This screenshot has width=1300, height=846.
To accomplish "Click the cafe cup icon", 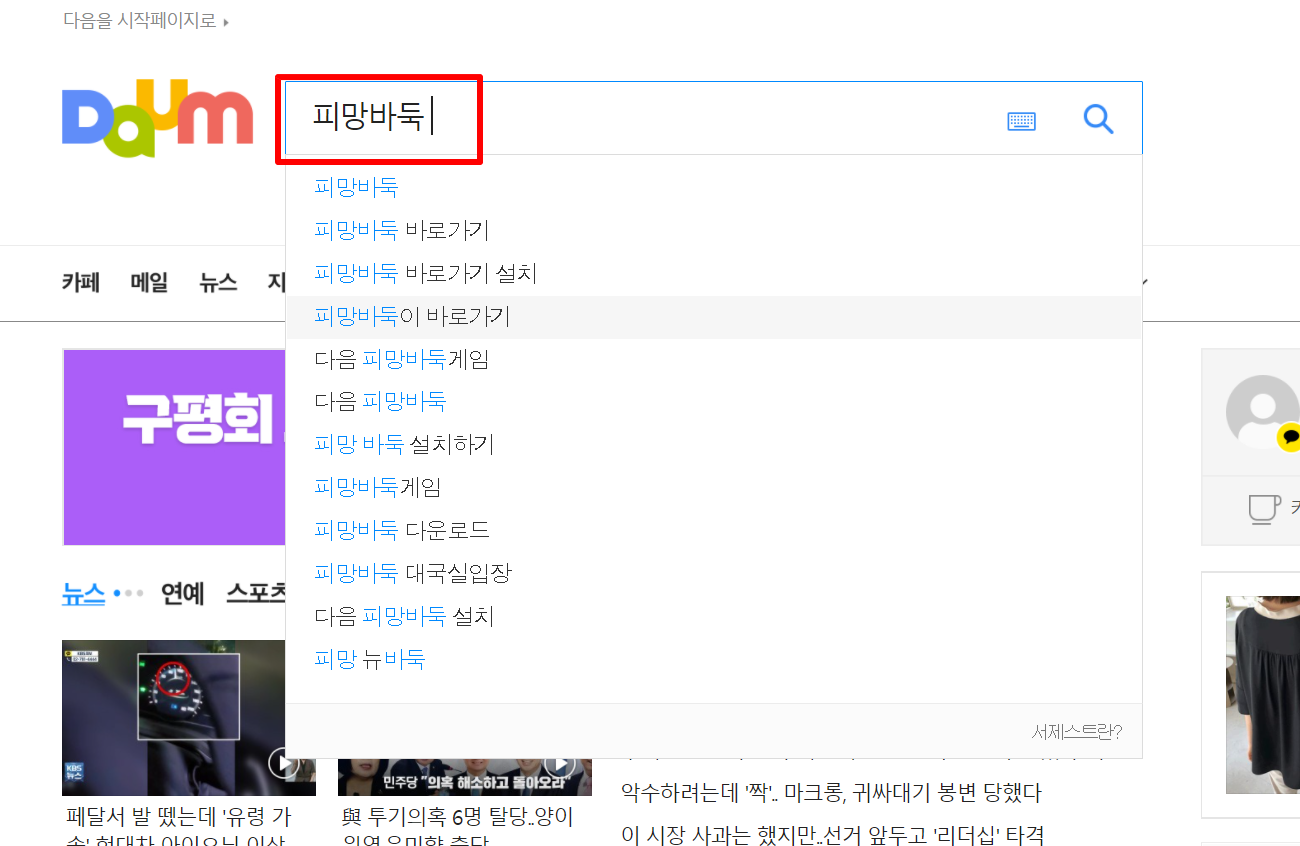I will coord(1264,509).
